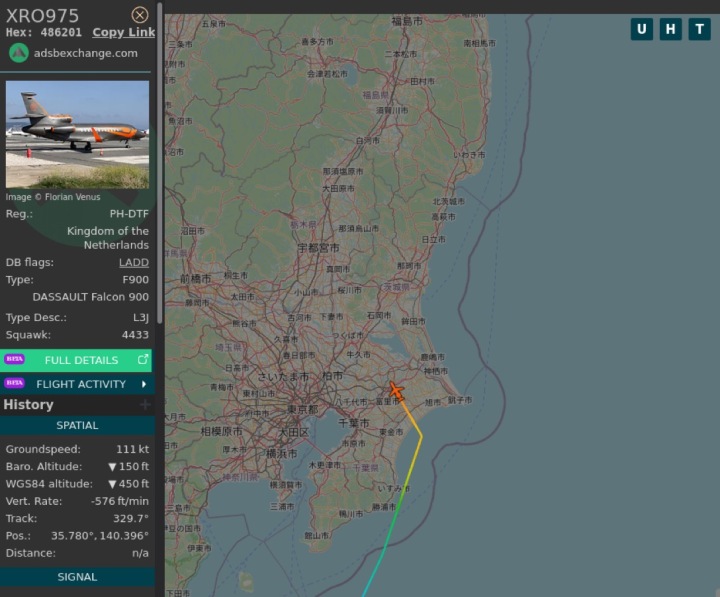Image resolution: width=720 pixels, height=597 pixels.
Task: Expand History with the plus icon
Action: (145, 405)
